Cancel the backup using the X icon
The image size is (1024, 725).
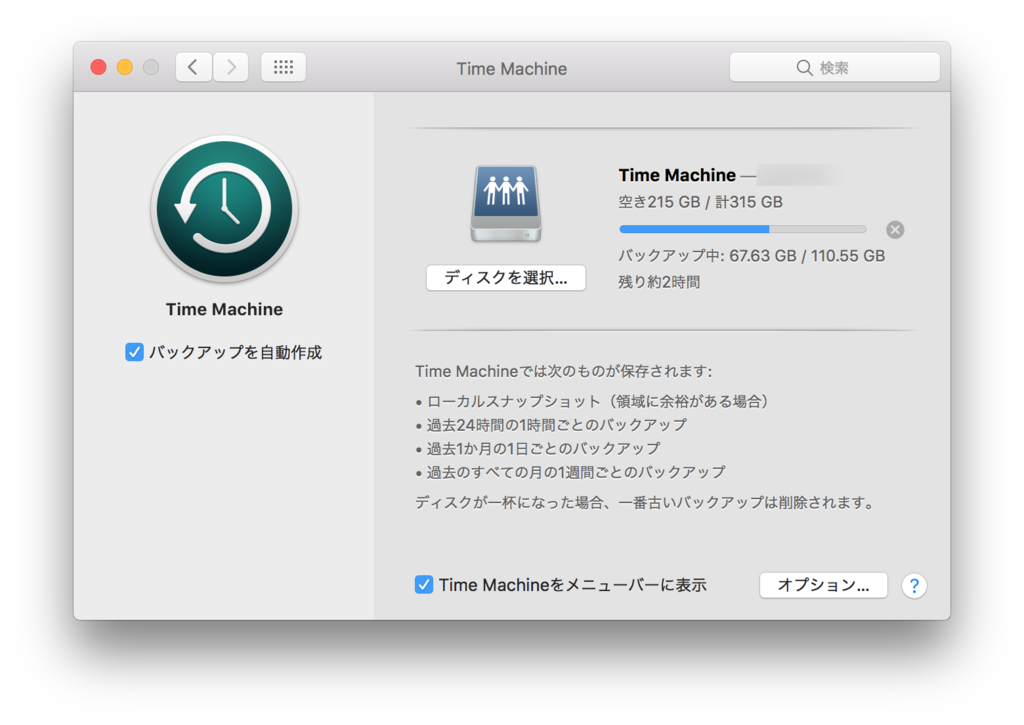pos(894,229)
